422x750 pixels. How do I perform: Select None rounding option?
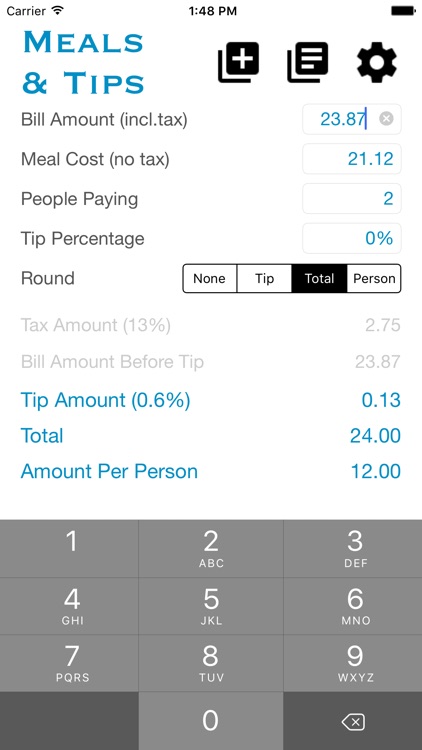point(210,278)
